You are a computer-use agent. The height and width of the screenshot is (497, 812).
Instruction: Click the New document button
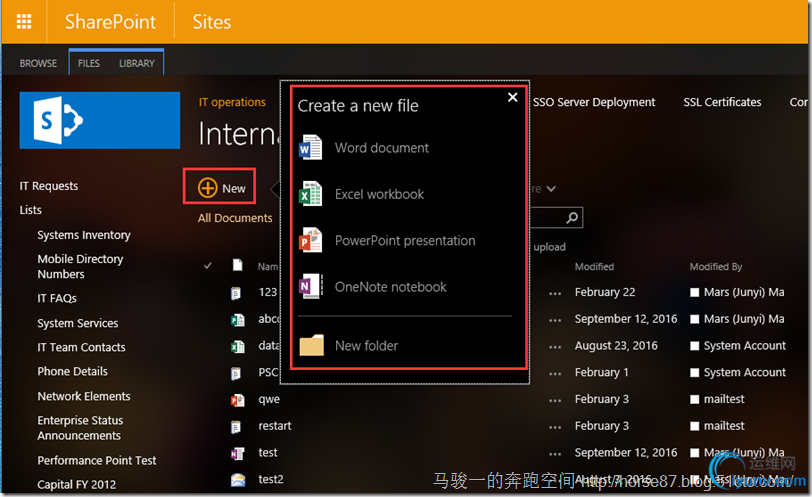click(221, 188)
